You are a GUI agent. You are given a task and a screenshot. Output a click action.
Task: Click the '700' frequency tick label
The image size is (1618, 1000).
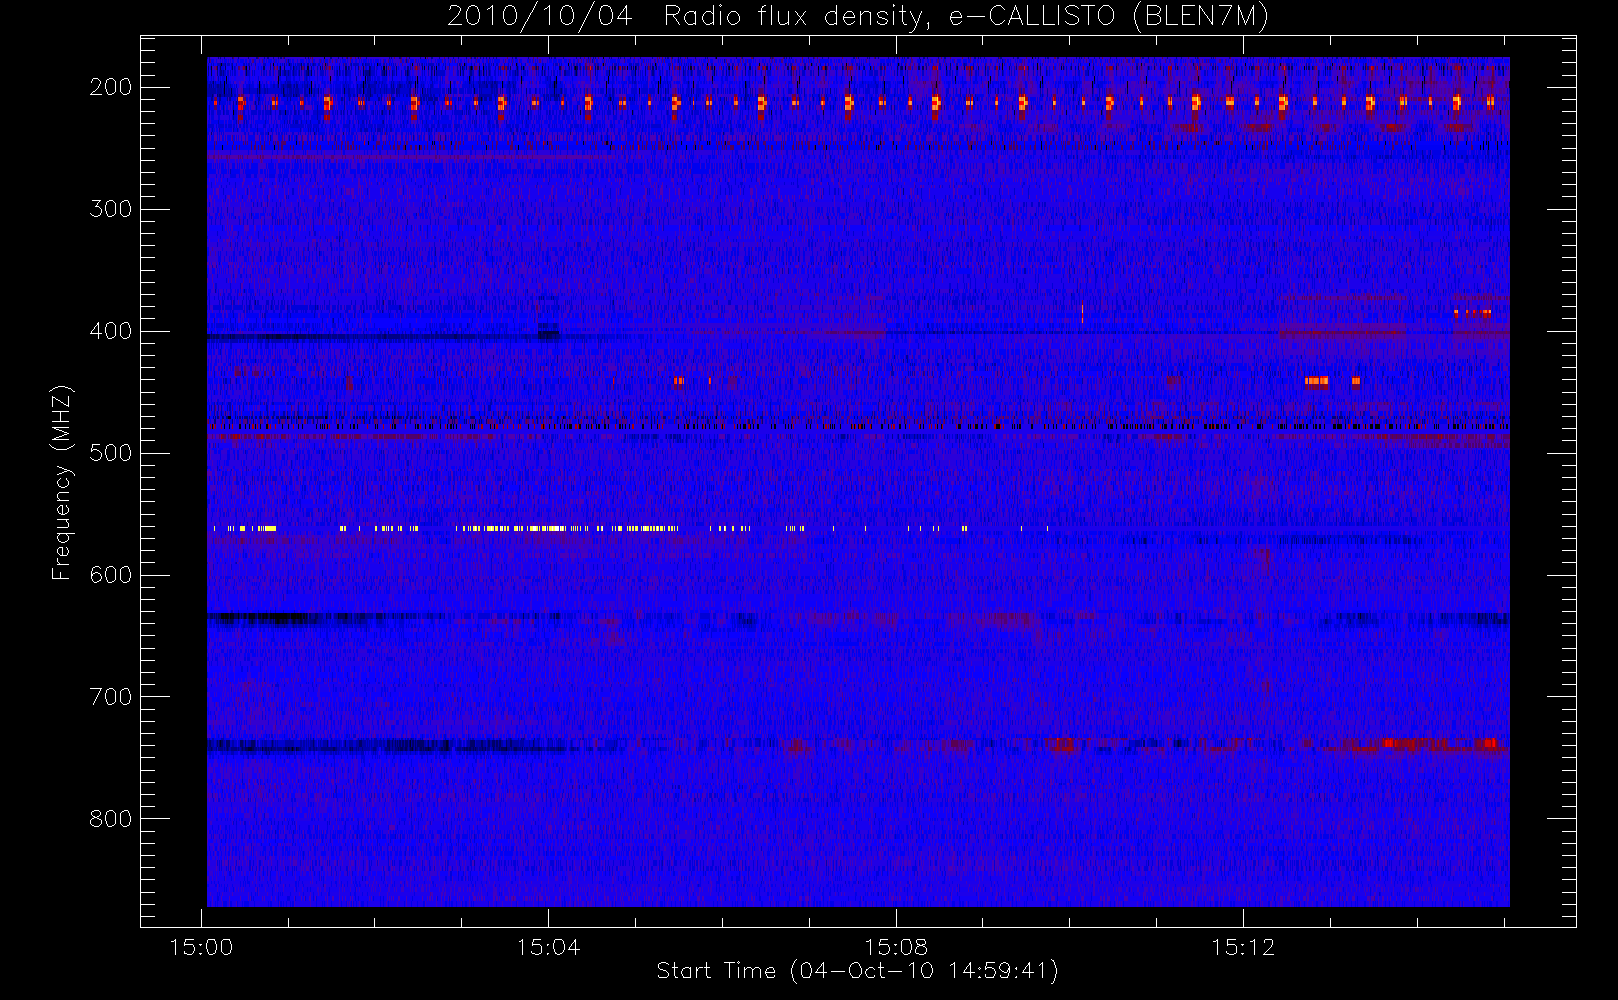pos(110,697)
